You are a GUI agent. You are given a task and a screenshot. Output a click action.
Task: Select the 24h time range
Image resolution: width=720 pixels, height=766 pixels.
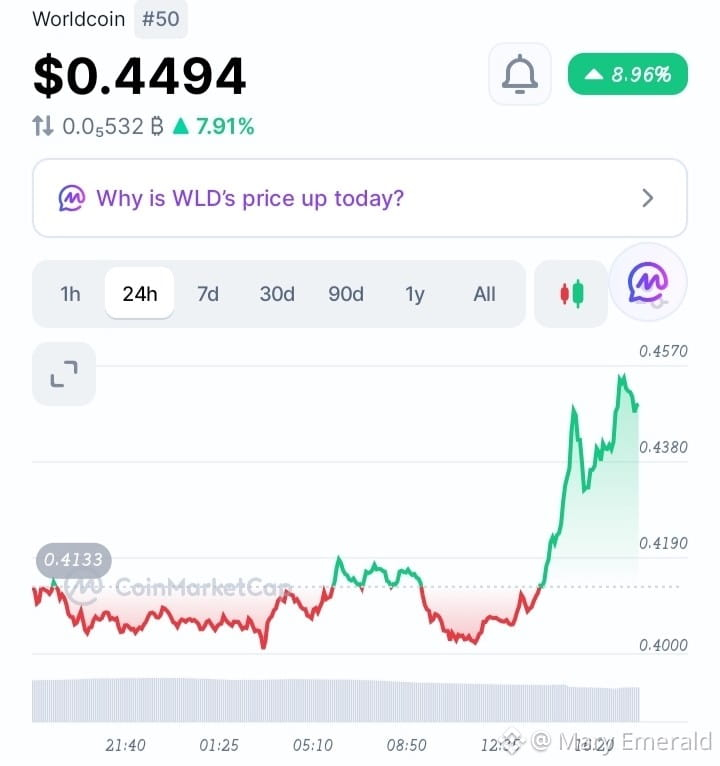140,293
